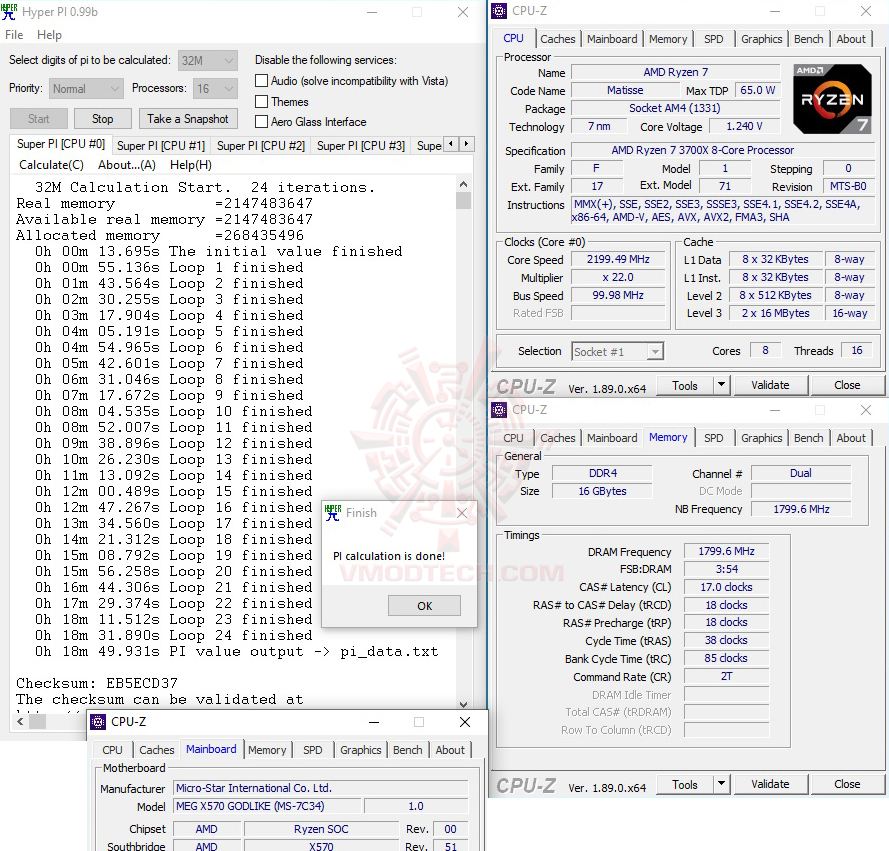Check Aero Glass Interface option

(261, 121)
